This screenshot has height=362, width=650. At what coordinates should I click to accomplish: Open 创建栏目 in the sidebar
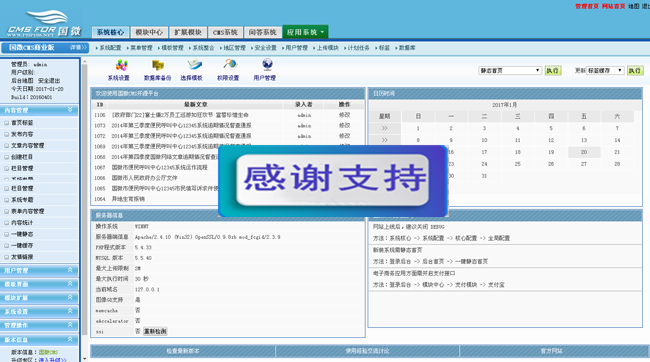click(x=22, y=157)
